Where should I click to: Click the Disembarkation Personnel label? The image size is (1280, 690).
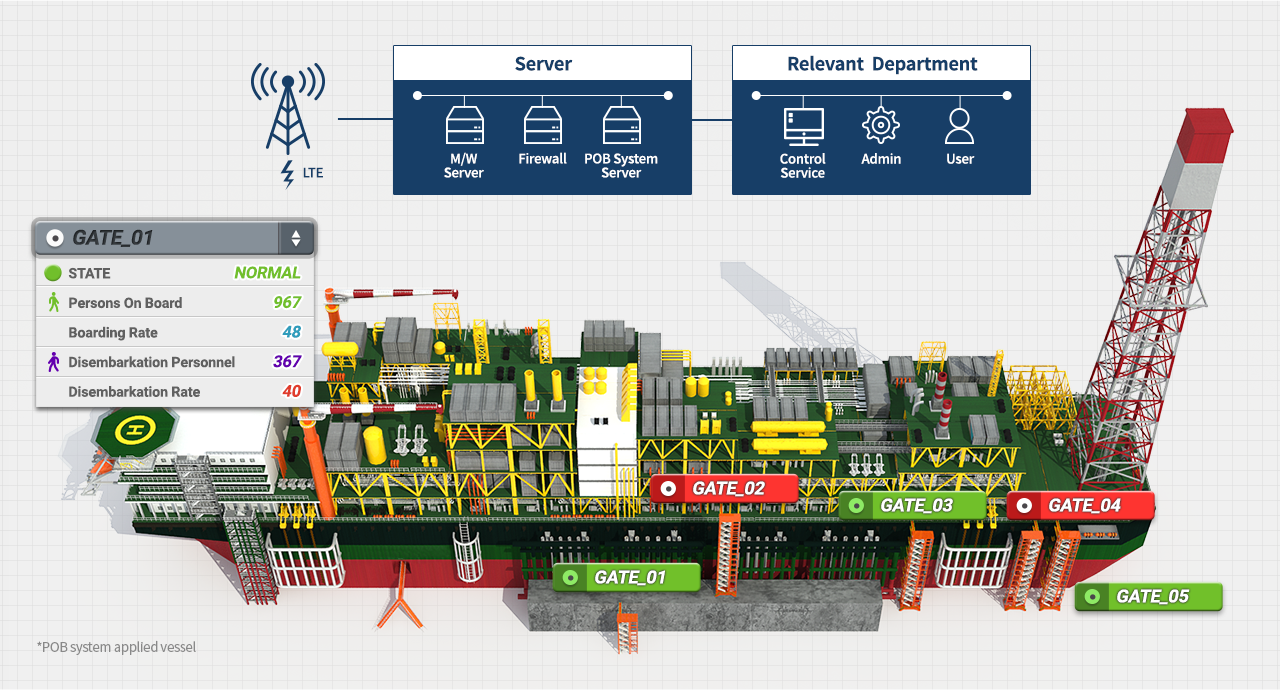click(x=152, y=362)
